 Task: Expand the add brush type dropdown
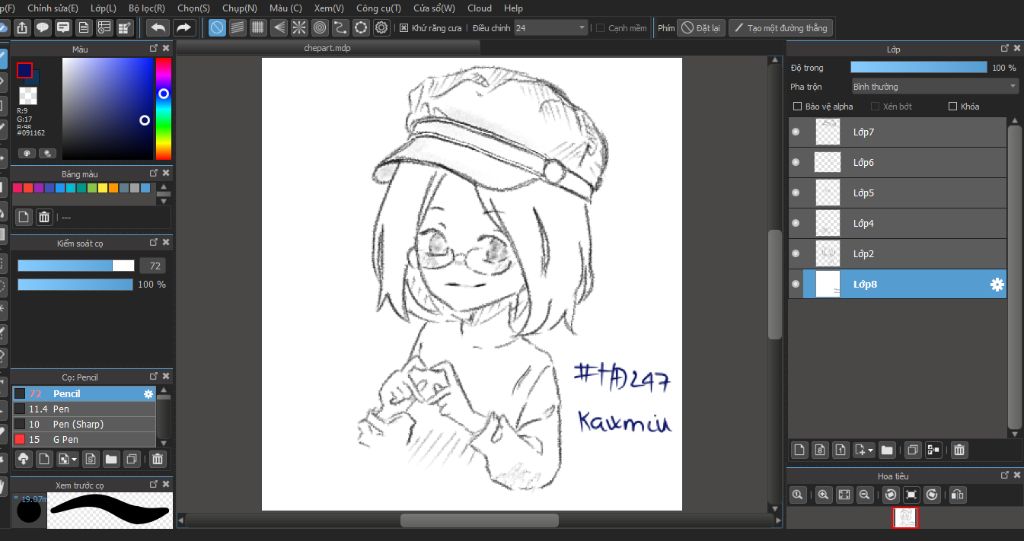[74, 459]
